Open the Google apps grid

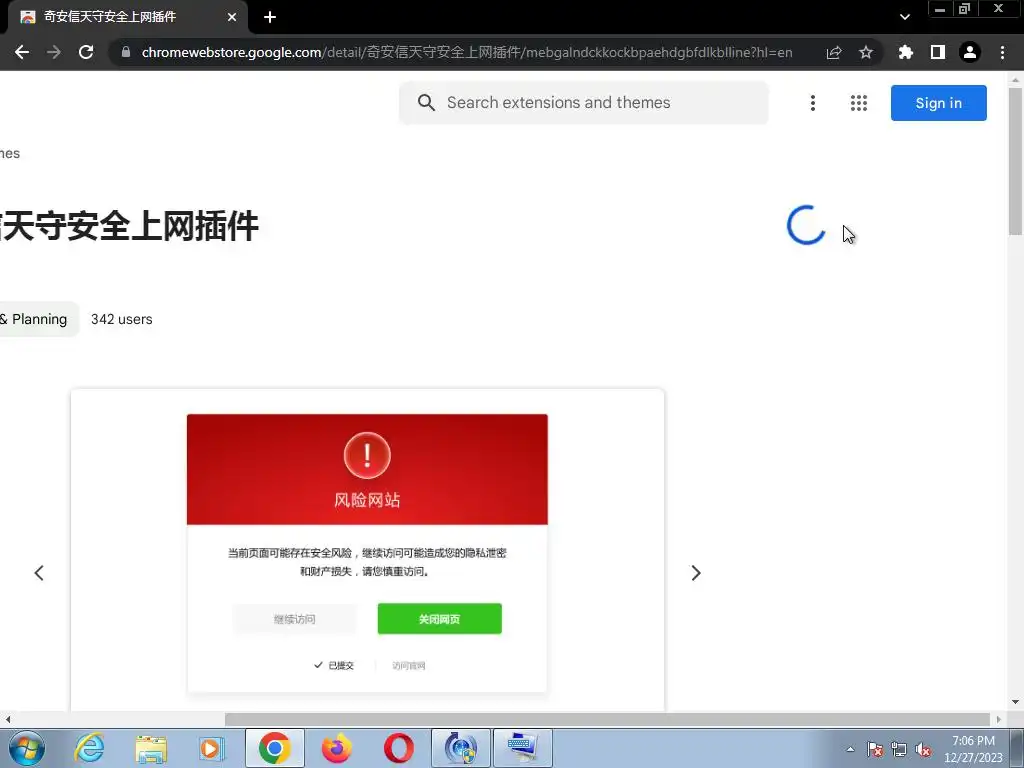pos(859,103)
